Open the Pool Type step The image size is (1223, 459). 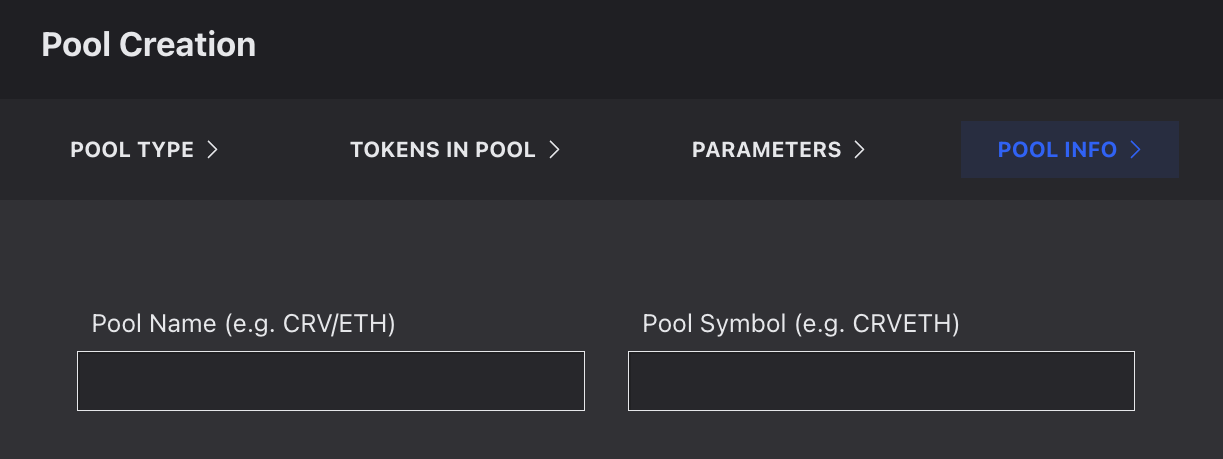pos(143,150)
